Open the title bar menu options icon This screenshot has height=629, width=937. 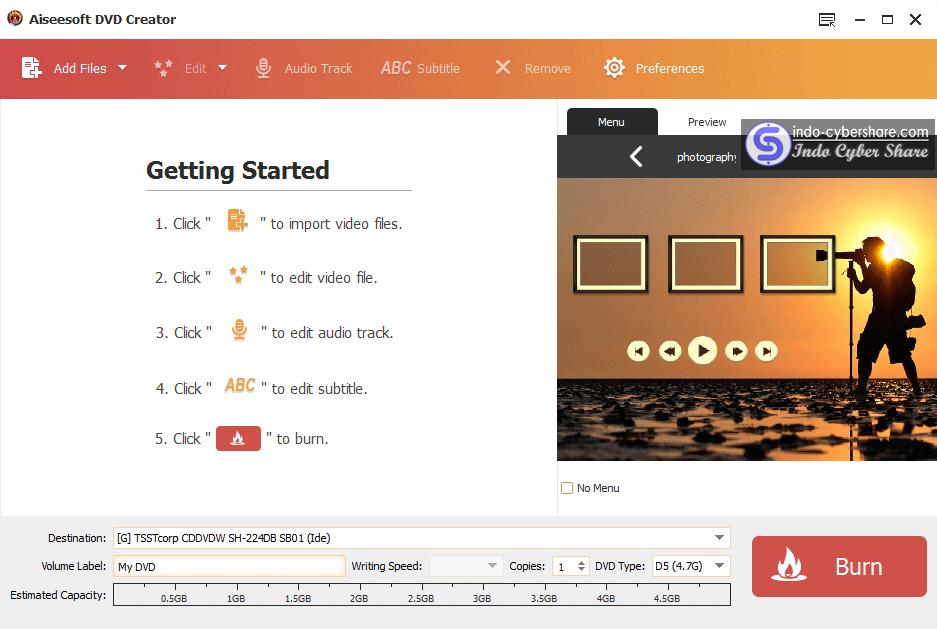point(827,20)
